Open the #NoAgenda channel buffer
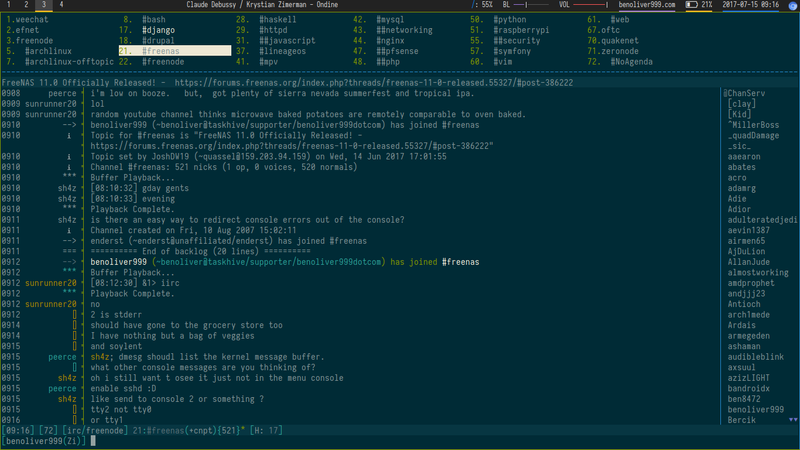Image resolution: width=800 pixels, height=450 pixels. [632, 62]
